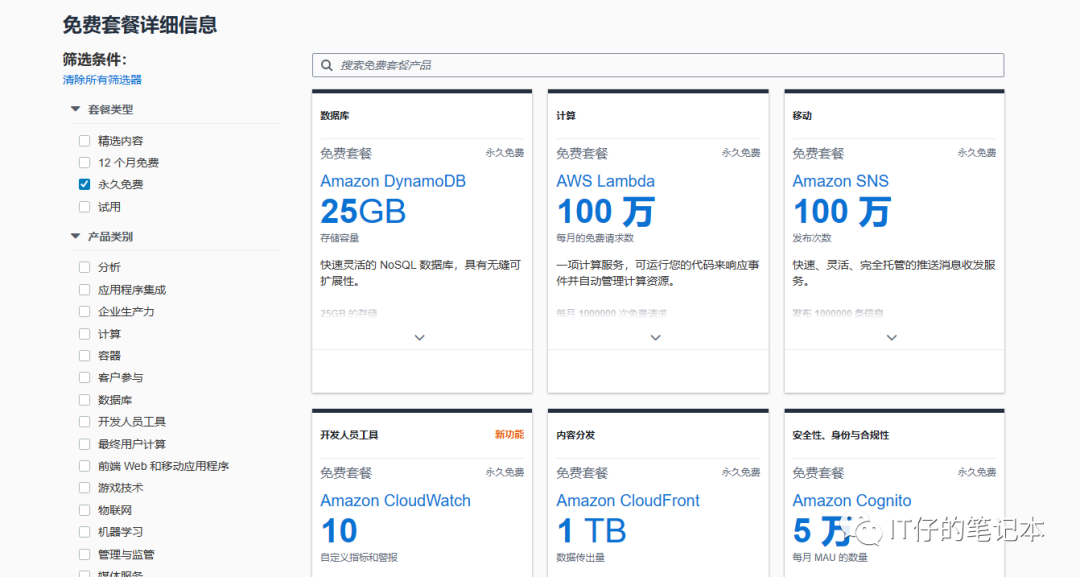The width and height of the screenshot is (1080, 577).
Task: Expand the Amazon DynamoDB card chevron
Action: 420,338
